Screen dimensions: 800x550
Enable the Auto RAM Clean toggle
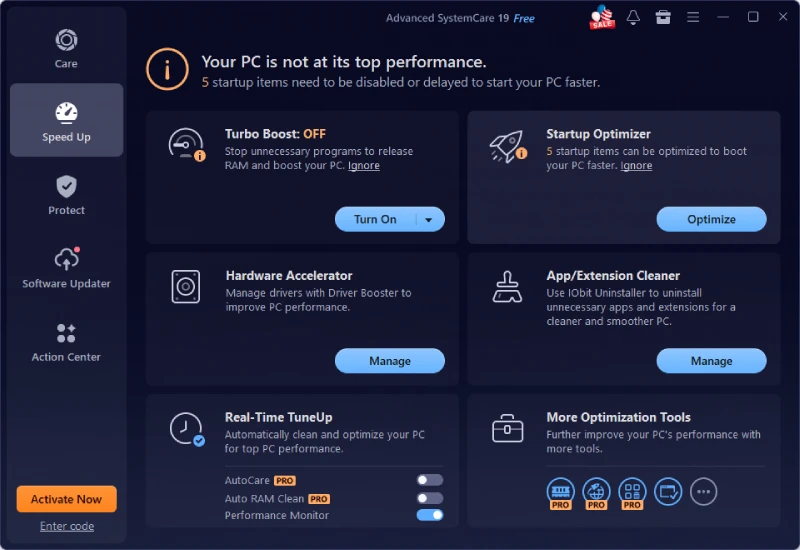pyautogui.click(x=430, y=498)
